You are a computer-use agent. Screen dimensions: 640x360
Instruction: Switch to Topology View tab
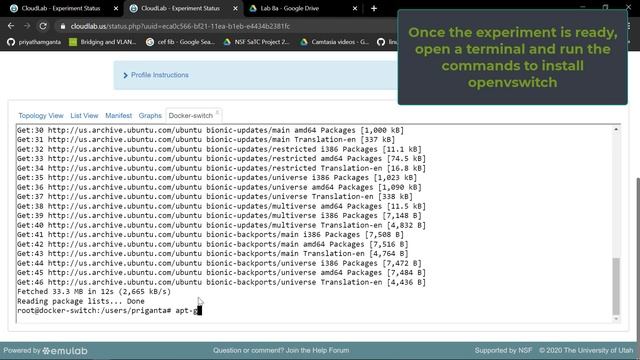tap(41, 116)
